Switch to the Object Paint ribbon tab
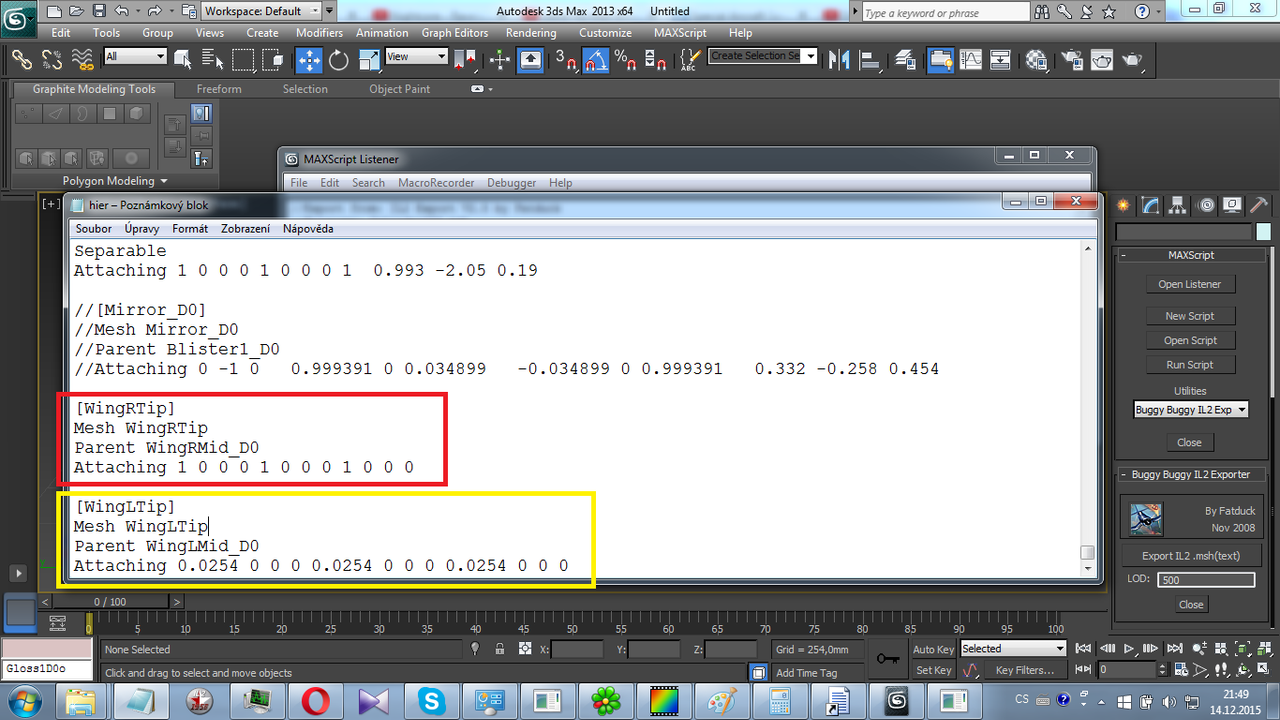This screenshot has width=1280, height=720. click(399, 89)
